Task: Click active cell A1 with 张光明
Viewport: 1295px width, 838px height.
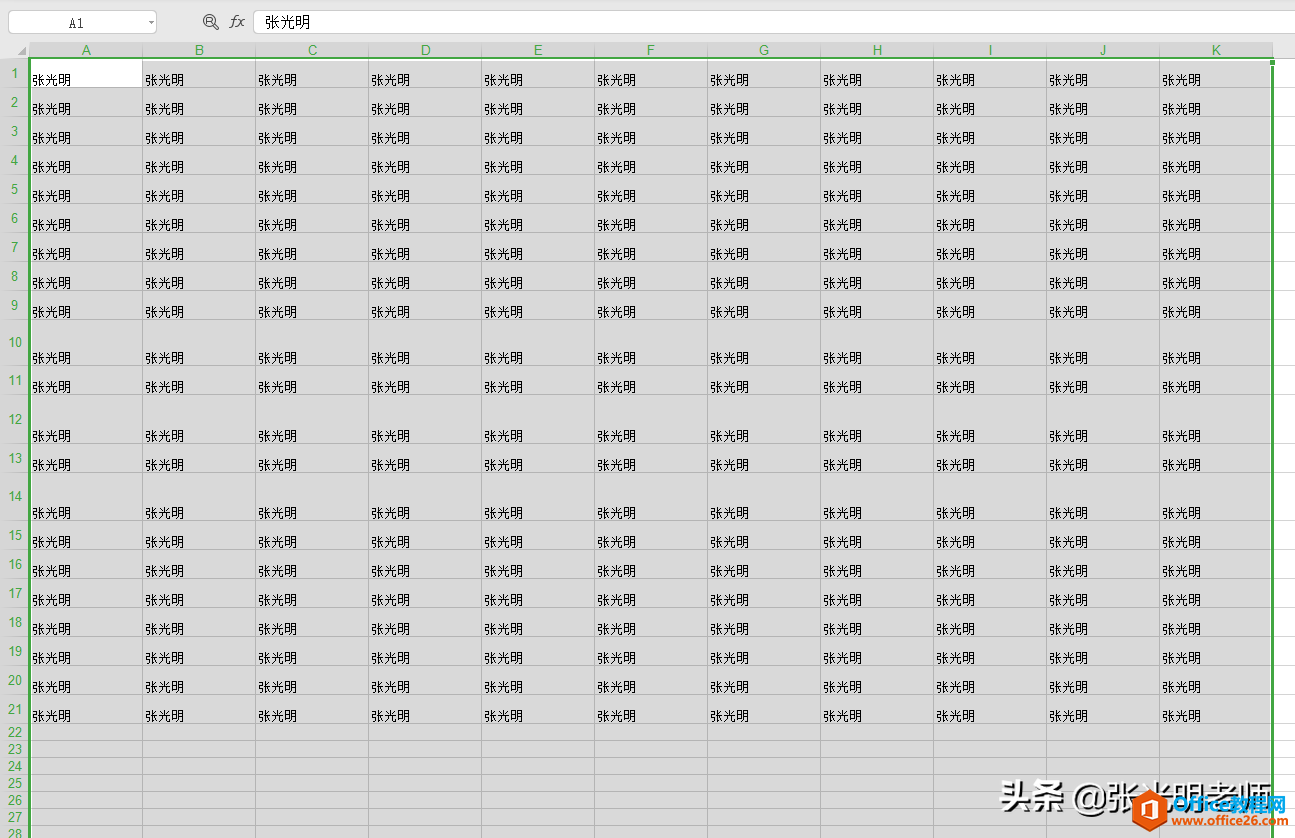Action: [x=86, y=73]
